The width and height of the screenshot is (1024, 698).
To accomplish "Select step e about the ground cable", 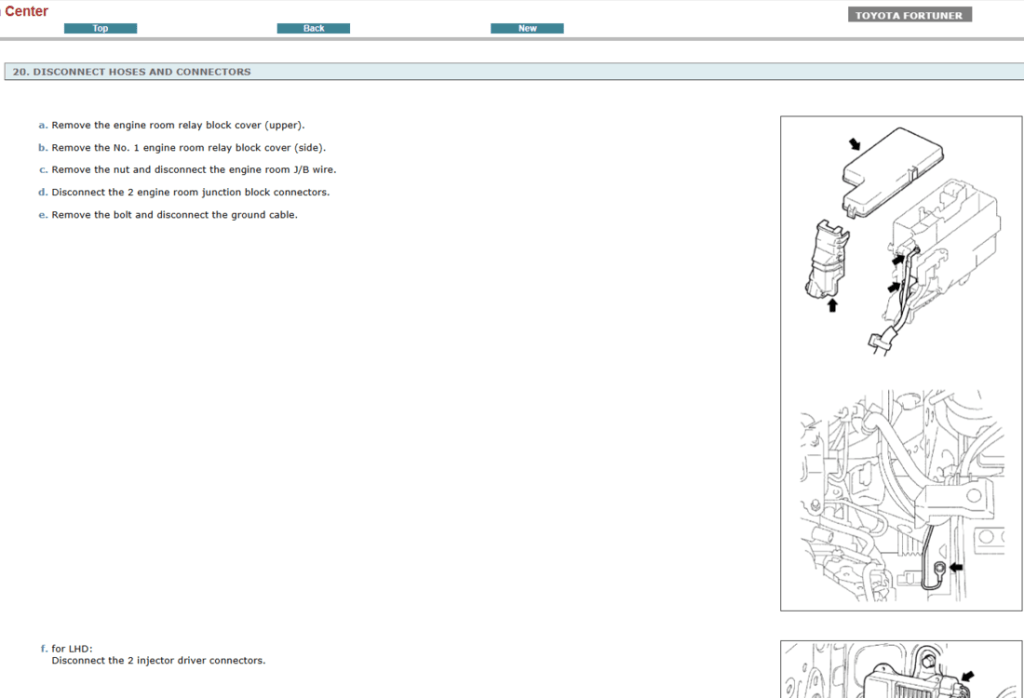I will (175, 214).
